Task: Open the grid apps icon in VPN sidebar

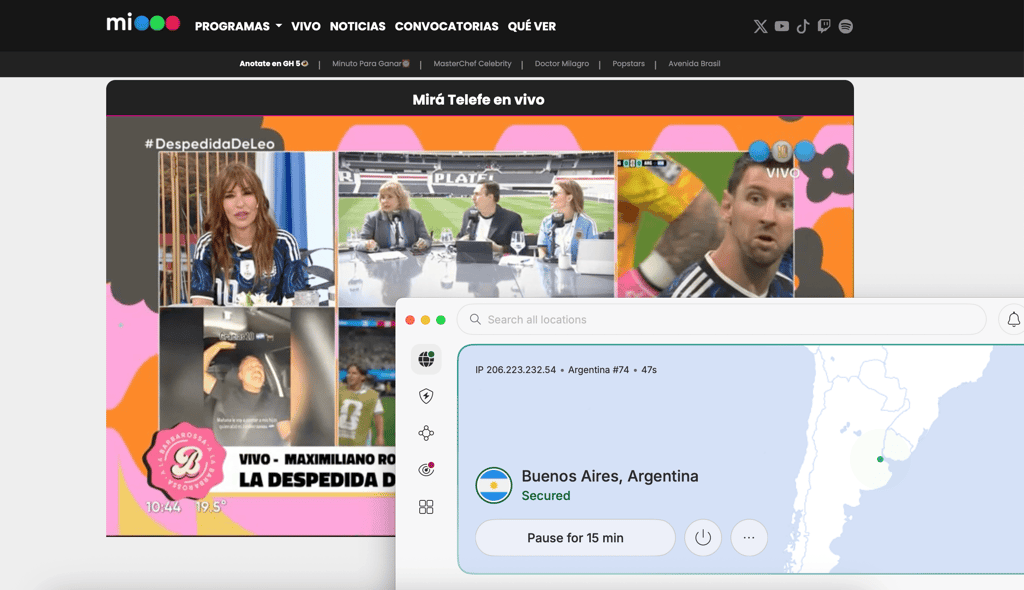Action: click(x=426, y=507)
